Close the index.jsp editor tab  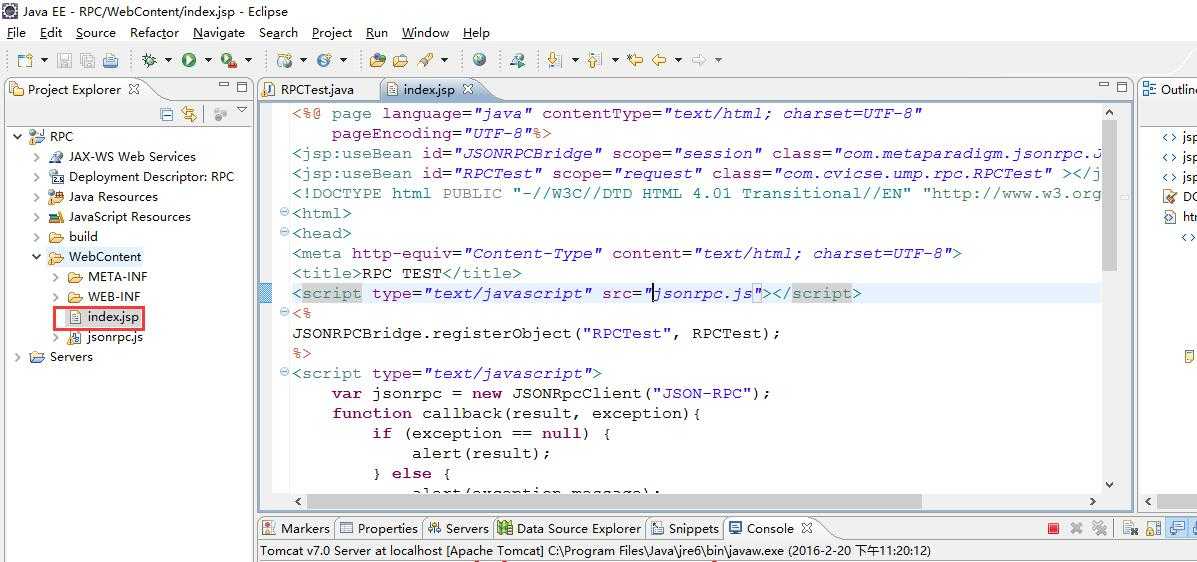[468, 89]
